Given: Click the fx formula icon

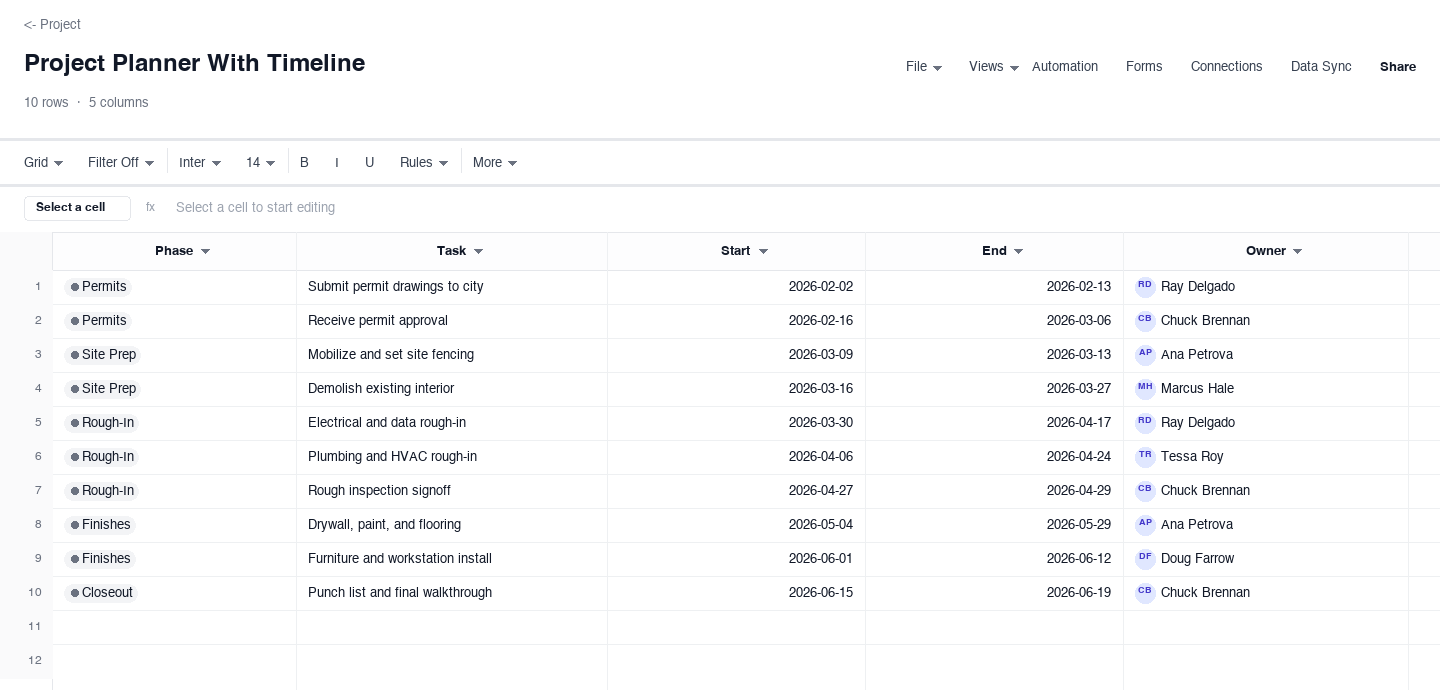Looking at the screenshot, I should (x=151, y=207).
